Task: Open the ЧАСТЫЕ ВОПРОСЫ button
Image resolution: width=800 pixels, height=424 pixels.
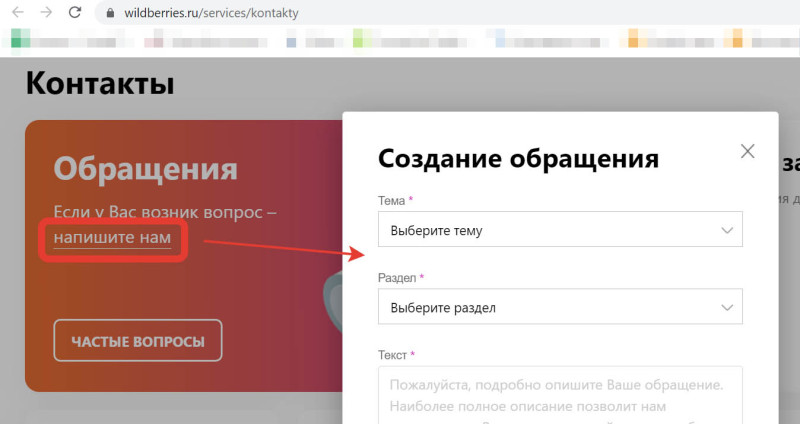Action: (x=138, y=340)
